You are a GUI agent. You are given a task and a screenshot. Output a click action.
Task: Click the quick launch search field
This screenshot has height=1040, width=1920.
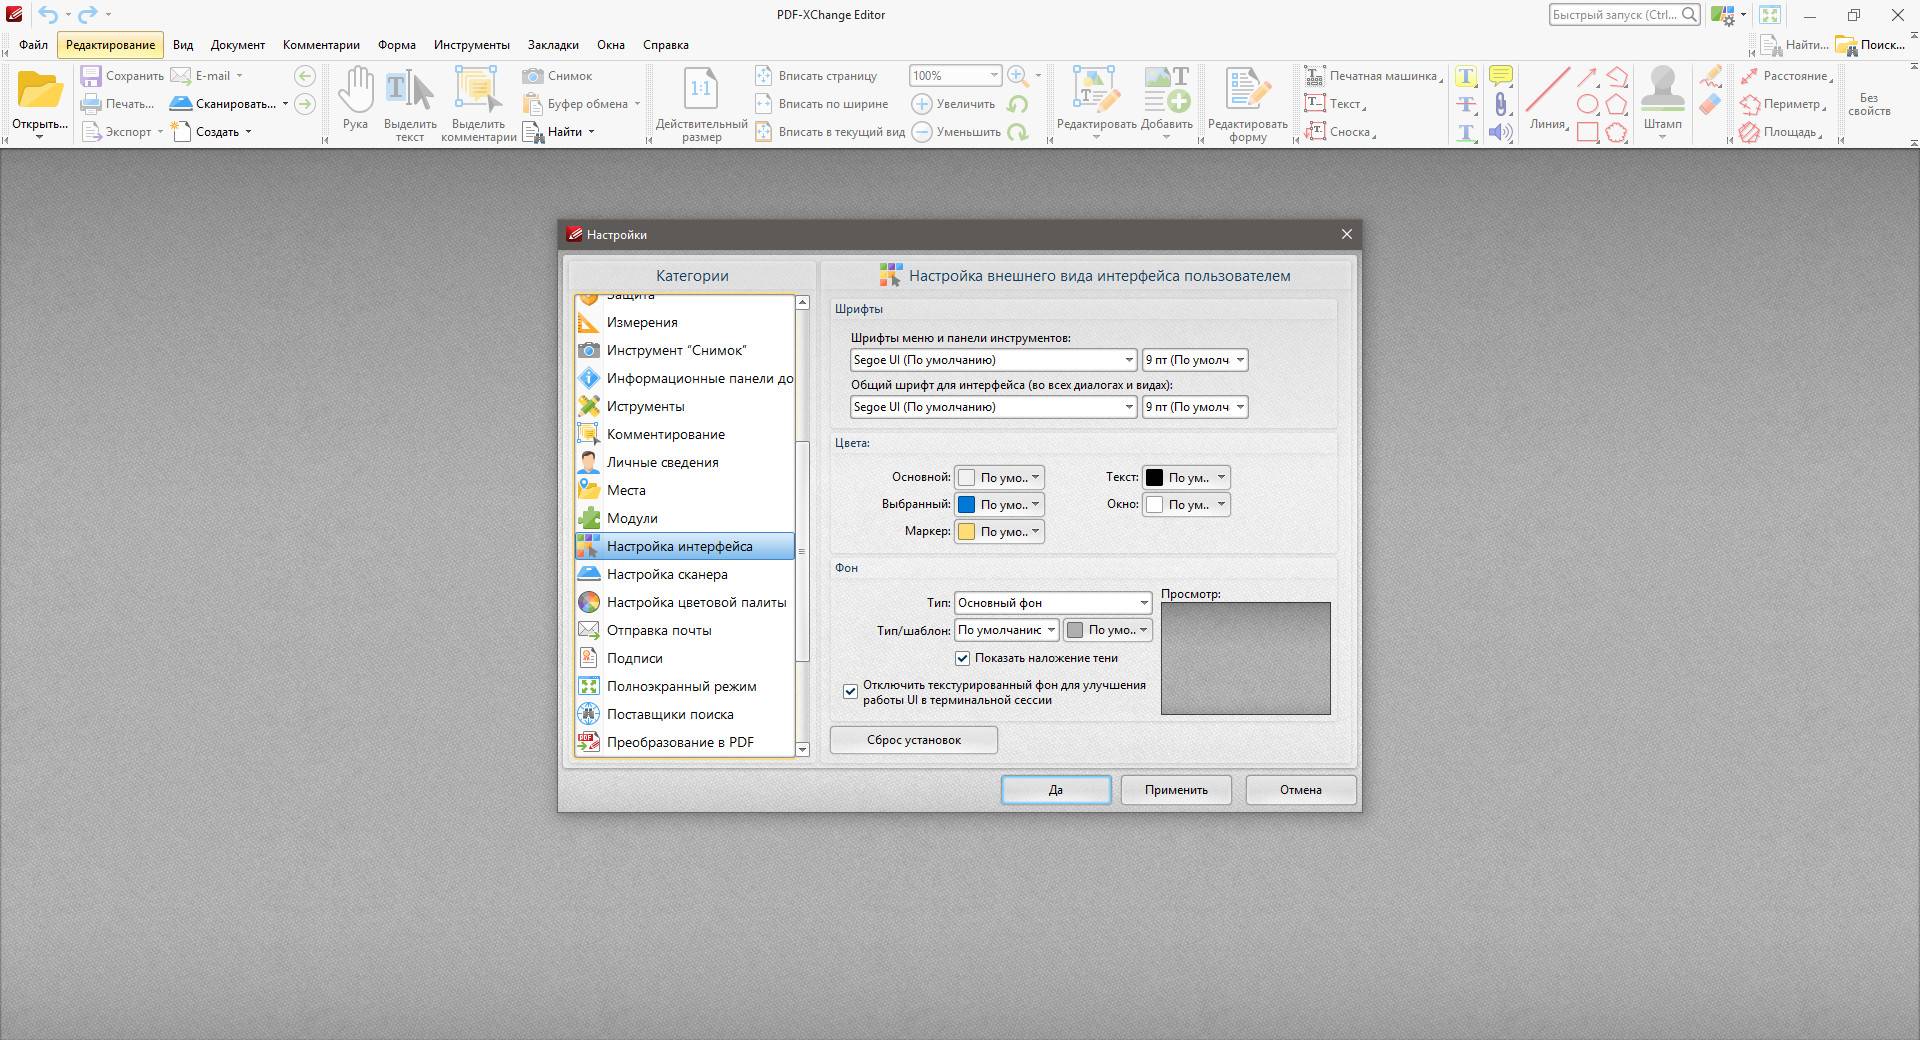click(x=1614, y=15)
